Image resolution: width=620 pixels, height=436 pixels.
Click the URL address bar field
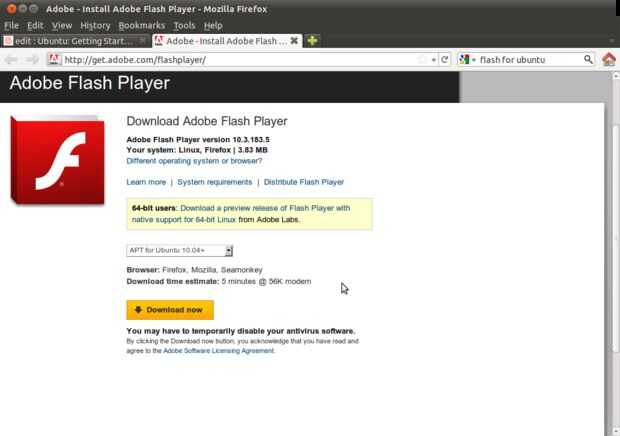[x=241, y=60]
